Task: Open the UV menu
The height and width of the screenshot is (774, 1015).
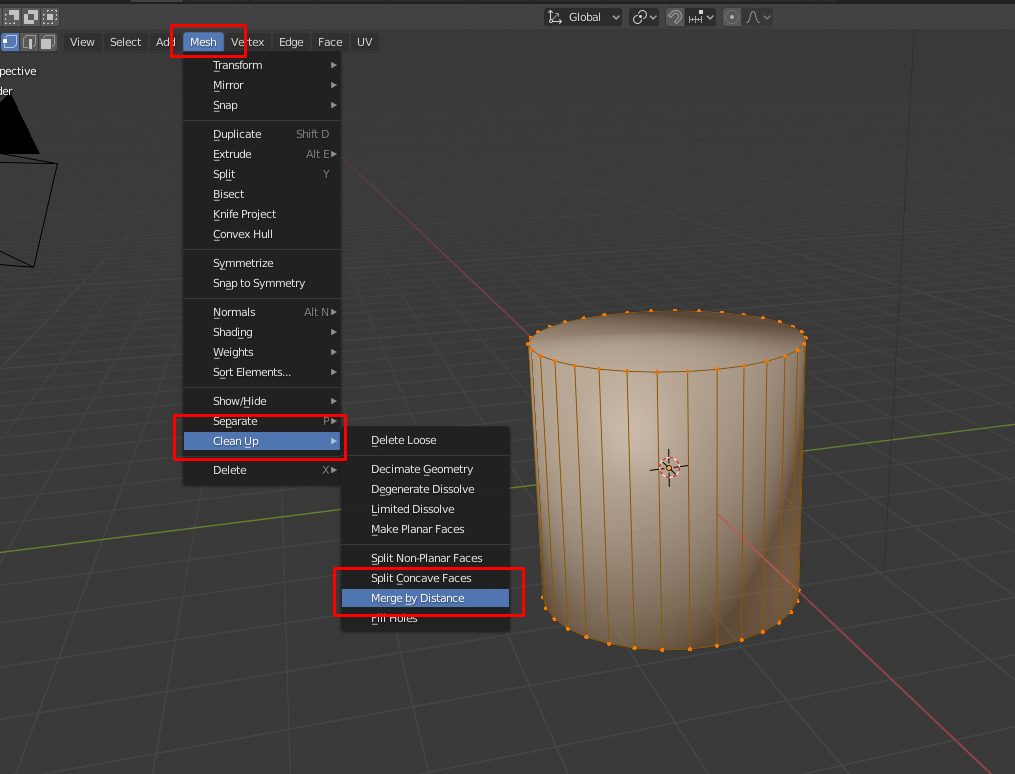Action: point(364,42)
